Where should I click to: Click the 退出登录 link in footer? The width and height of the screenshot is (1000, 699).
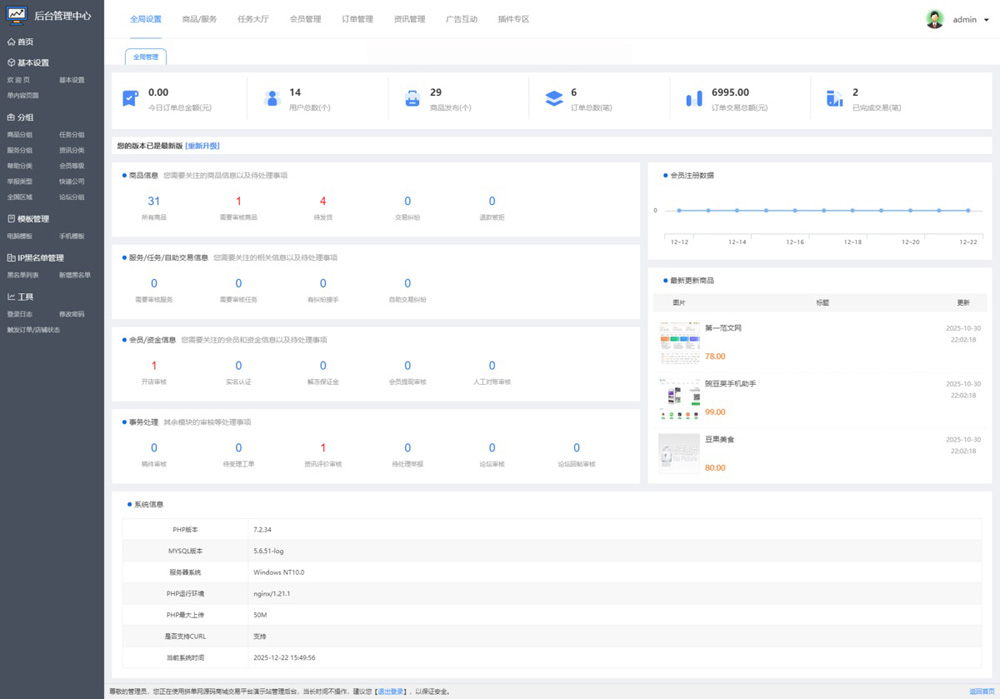390,691
